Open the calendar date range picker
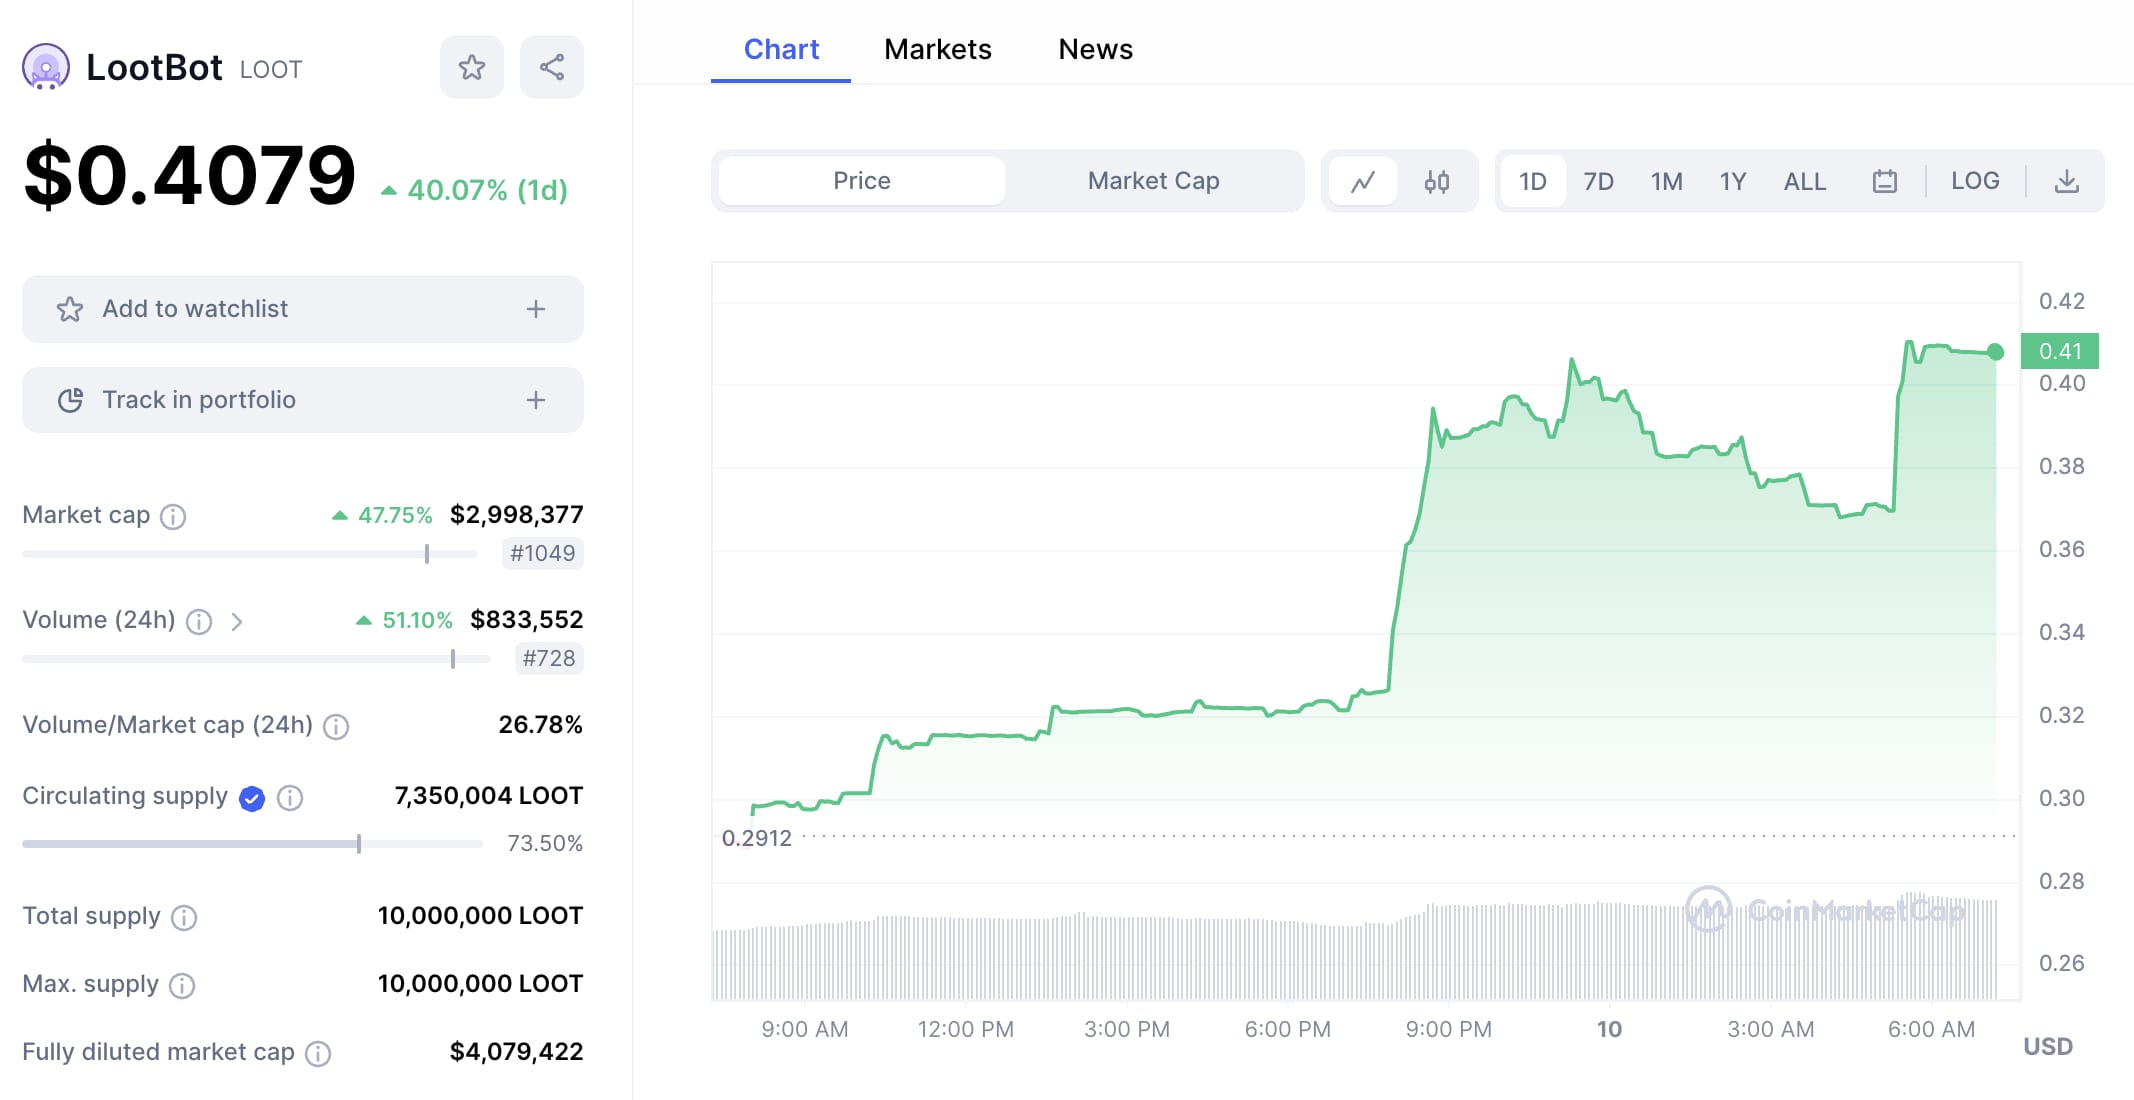 1884,181
